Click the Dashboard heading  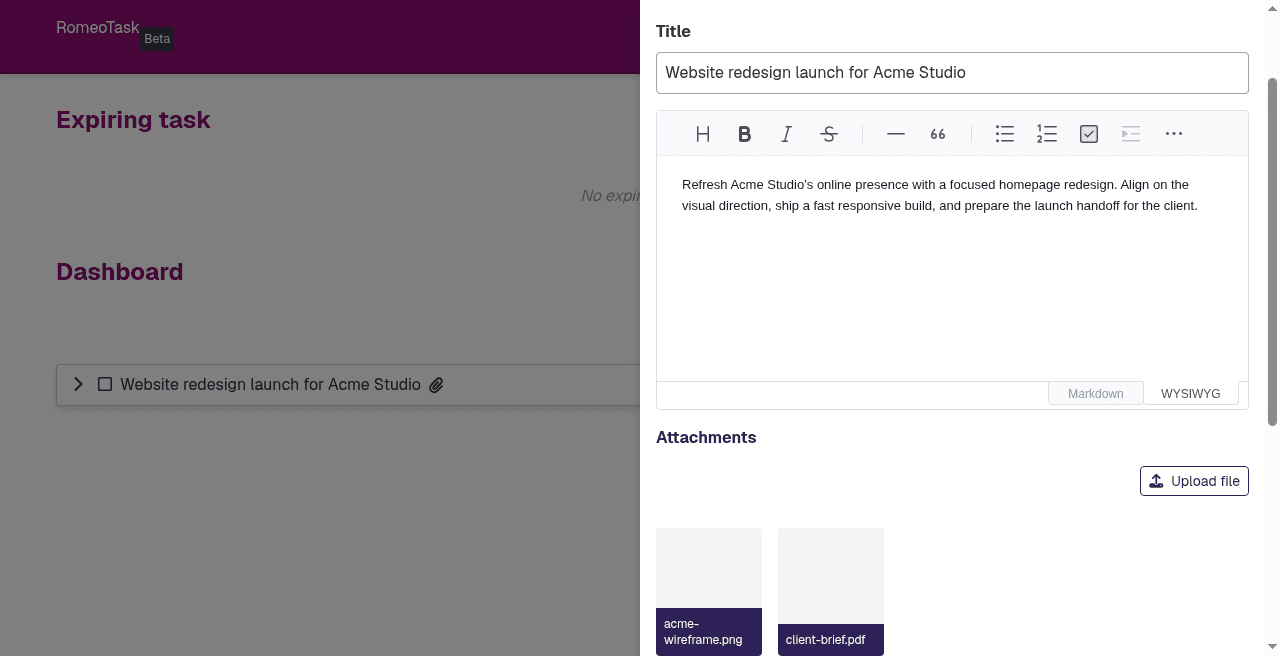pos(119,272)
